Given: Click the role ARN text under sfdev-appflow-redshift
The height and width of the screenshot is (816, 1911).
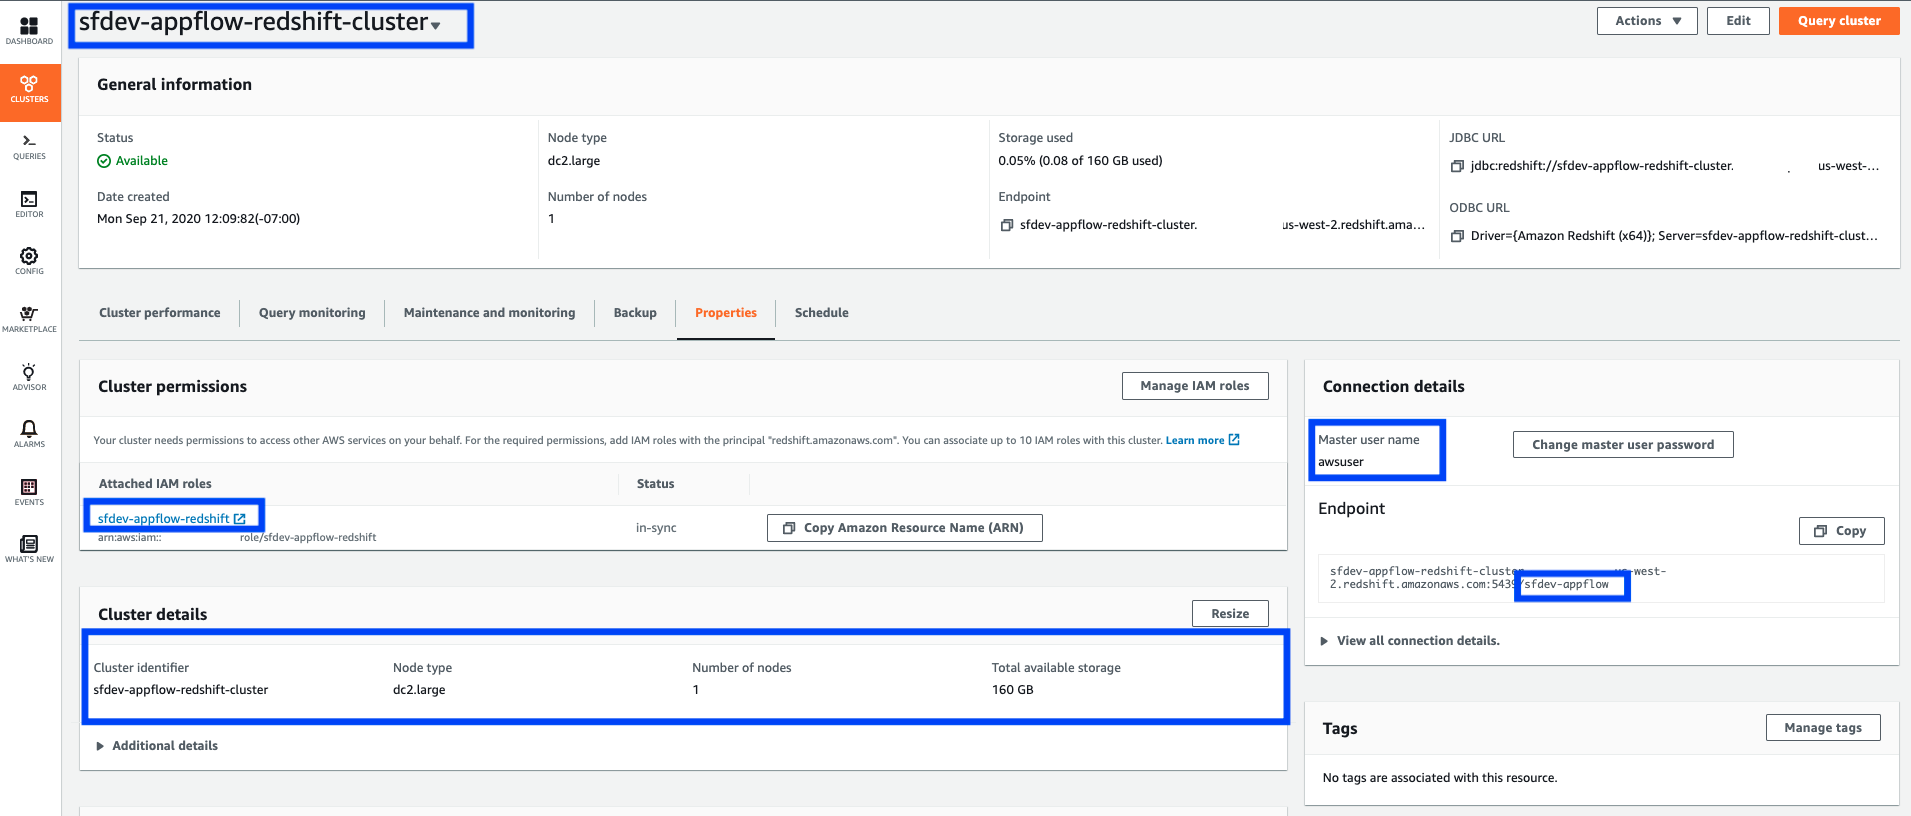Looking at the screenshot, I should coord(237,538).
